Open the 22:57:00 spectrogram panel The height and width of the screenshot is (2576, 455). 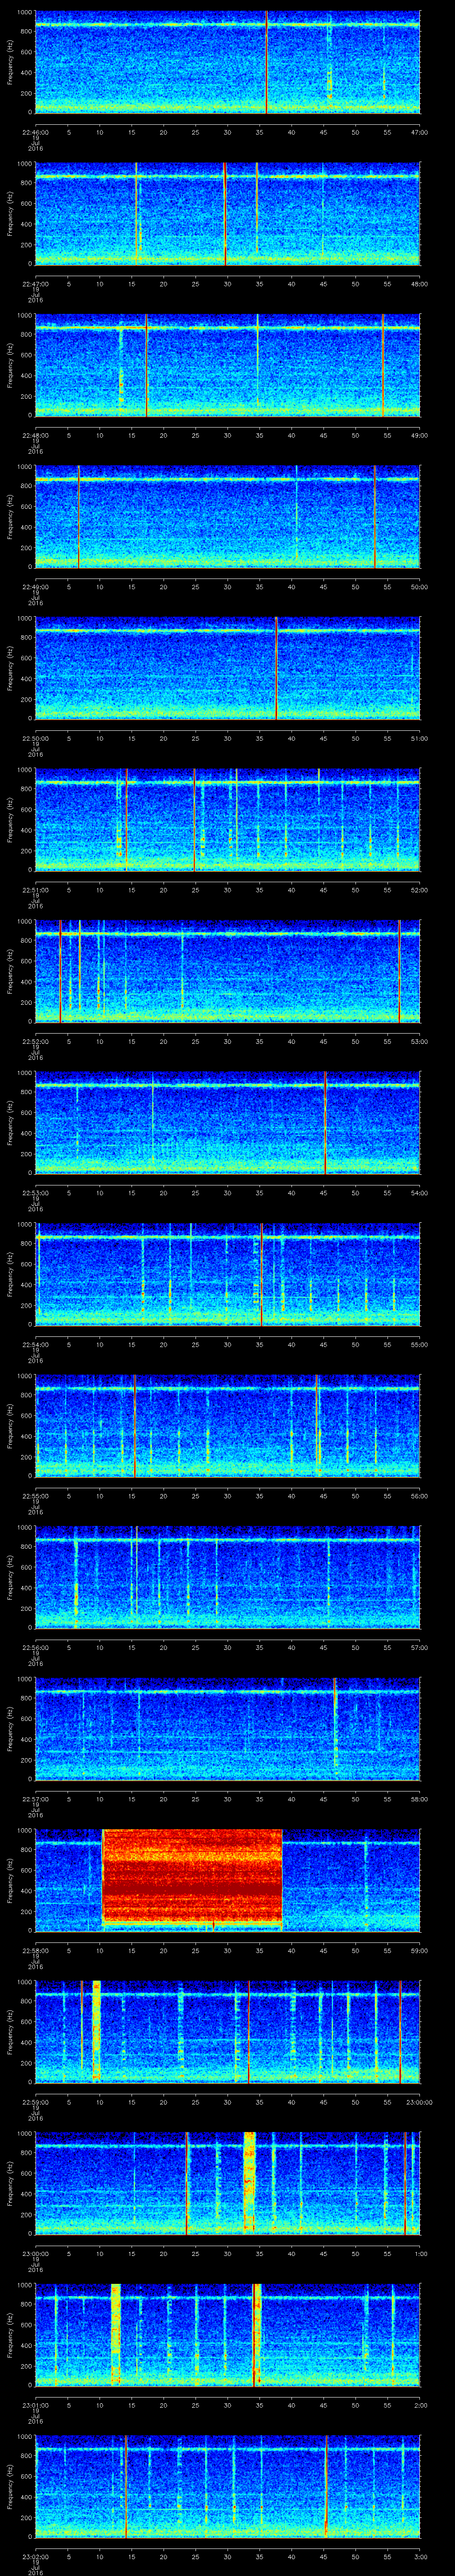click(x=228, y=1728)
